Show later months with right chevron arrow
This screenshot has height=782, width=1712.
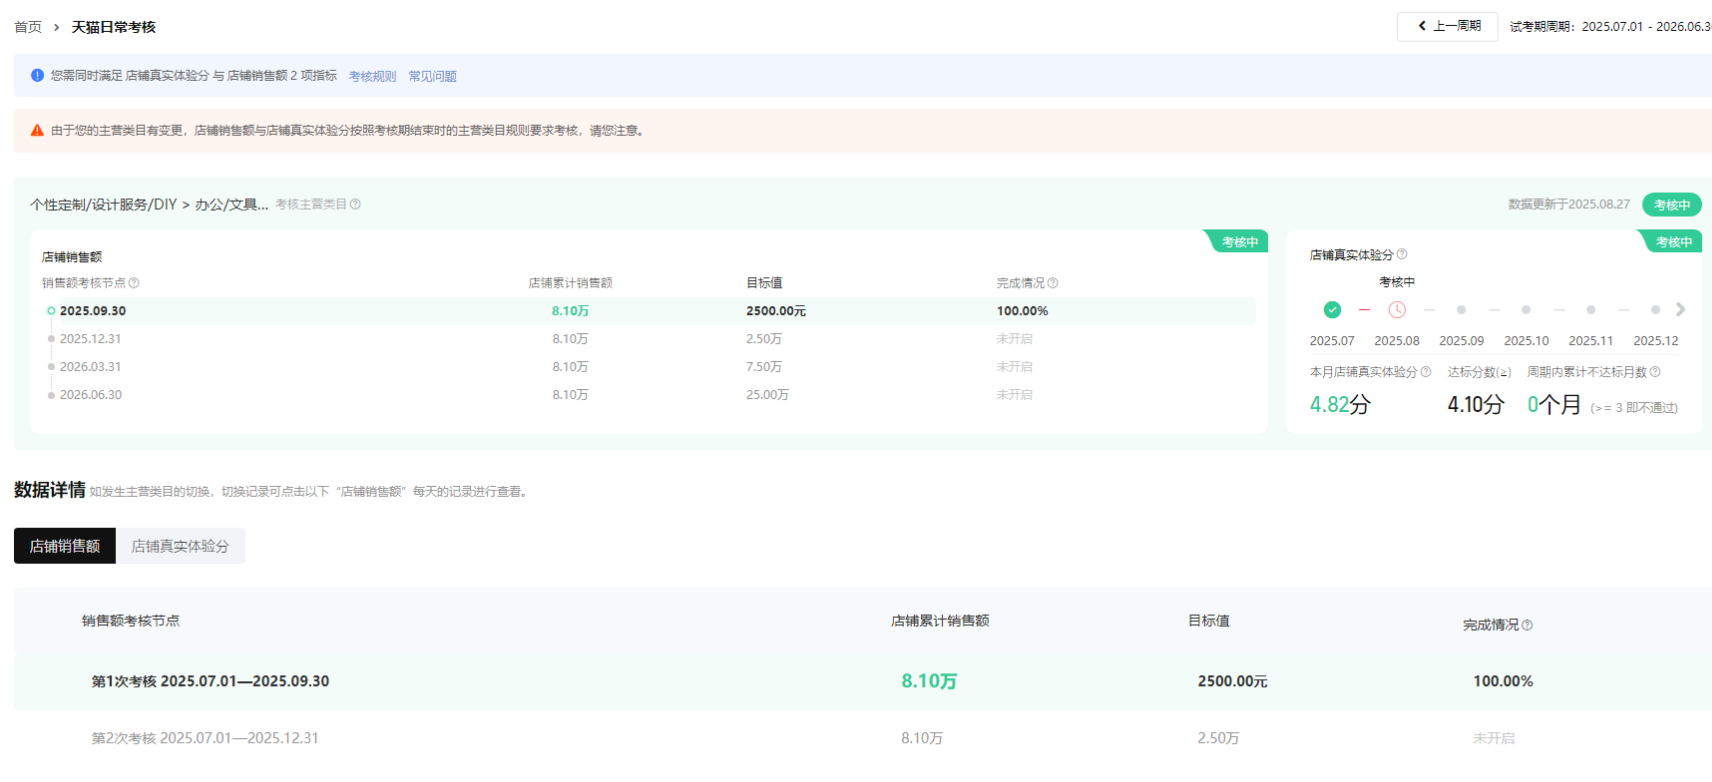point(1681,310)
